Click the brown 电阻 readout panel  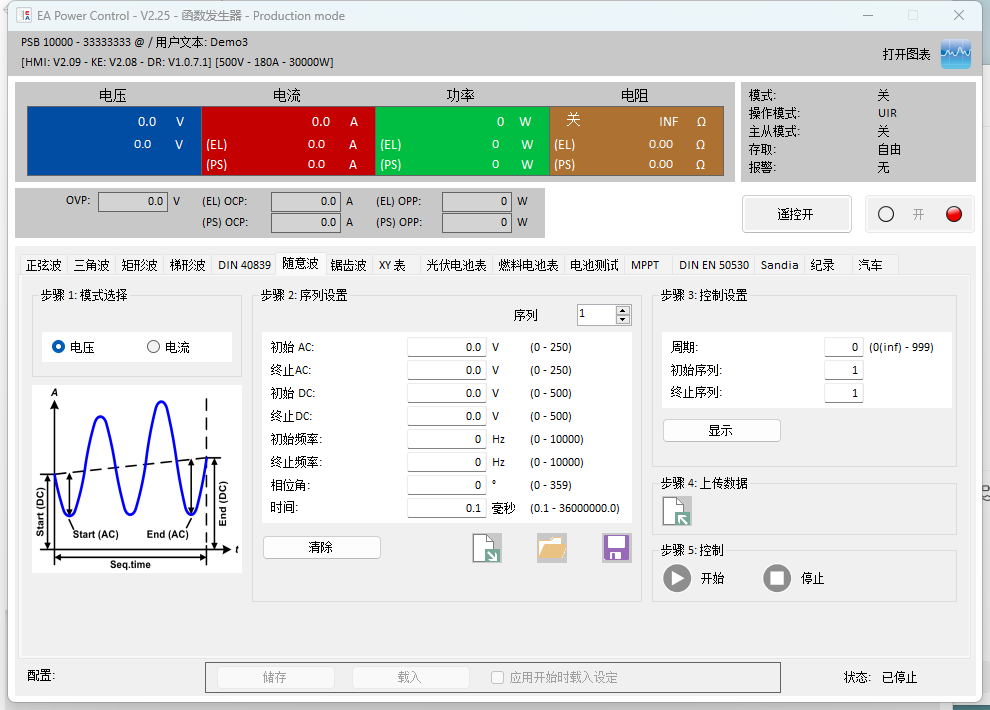tap(636, 141)
